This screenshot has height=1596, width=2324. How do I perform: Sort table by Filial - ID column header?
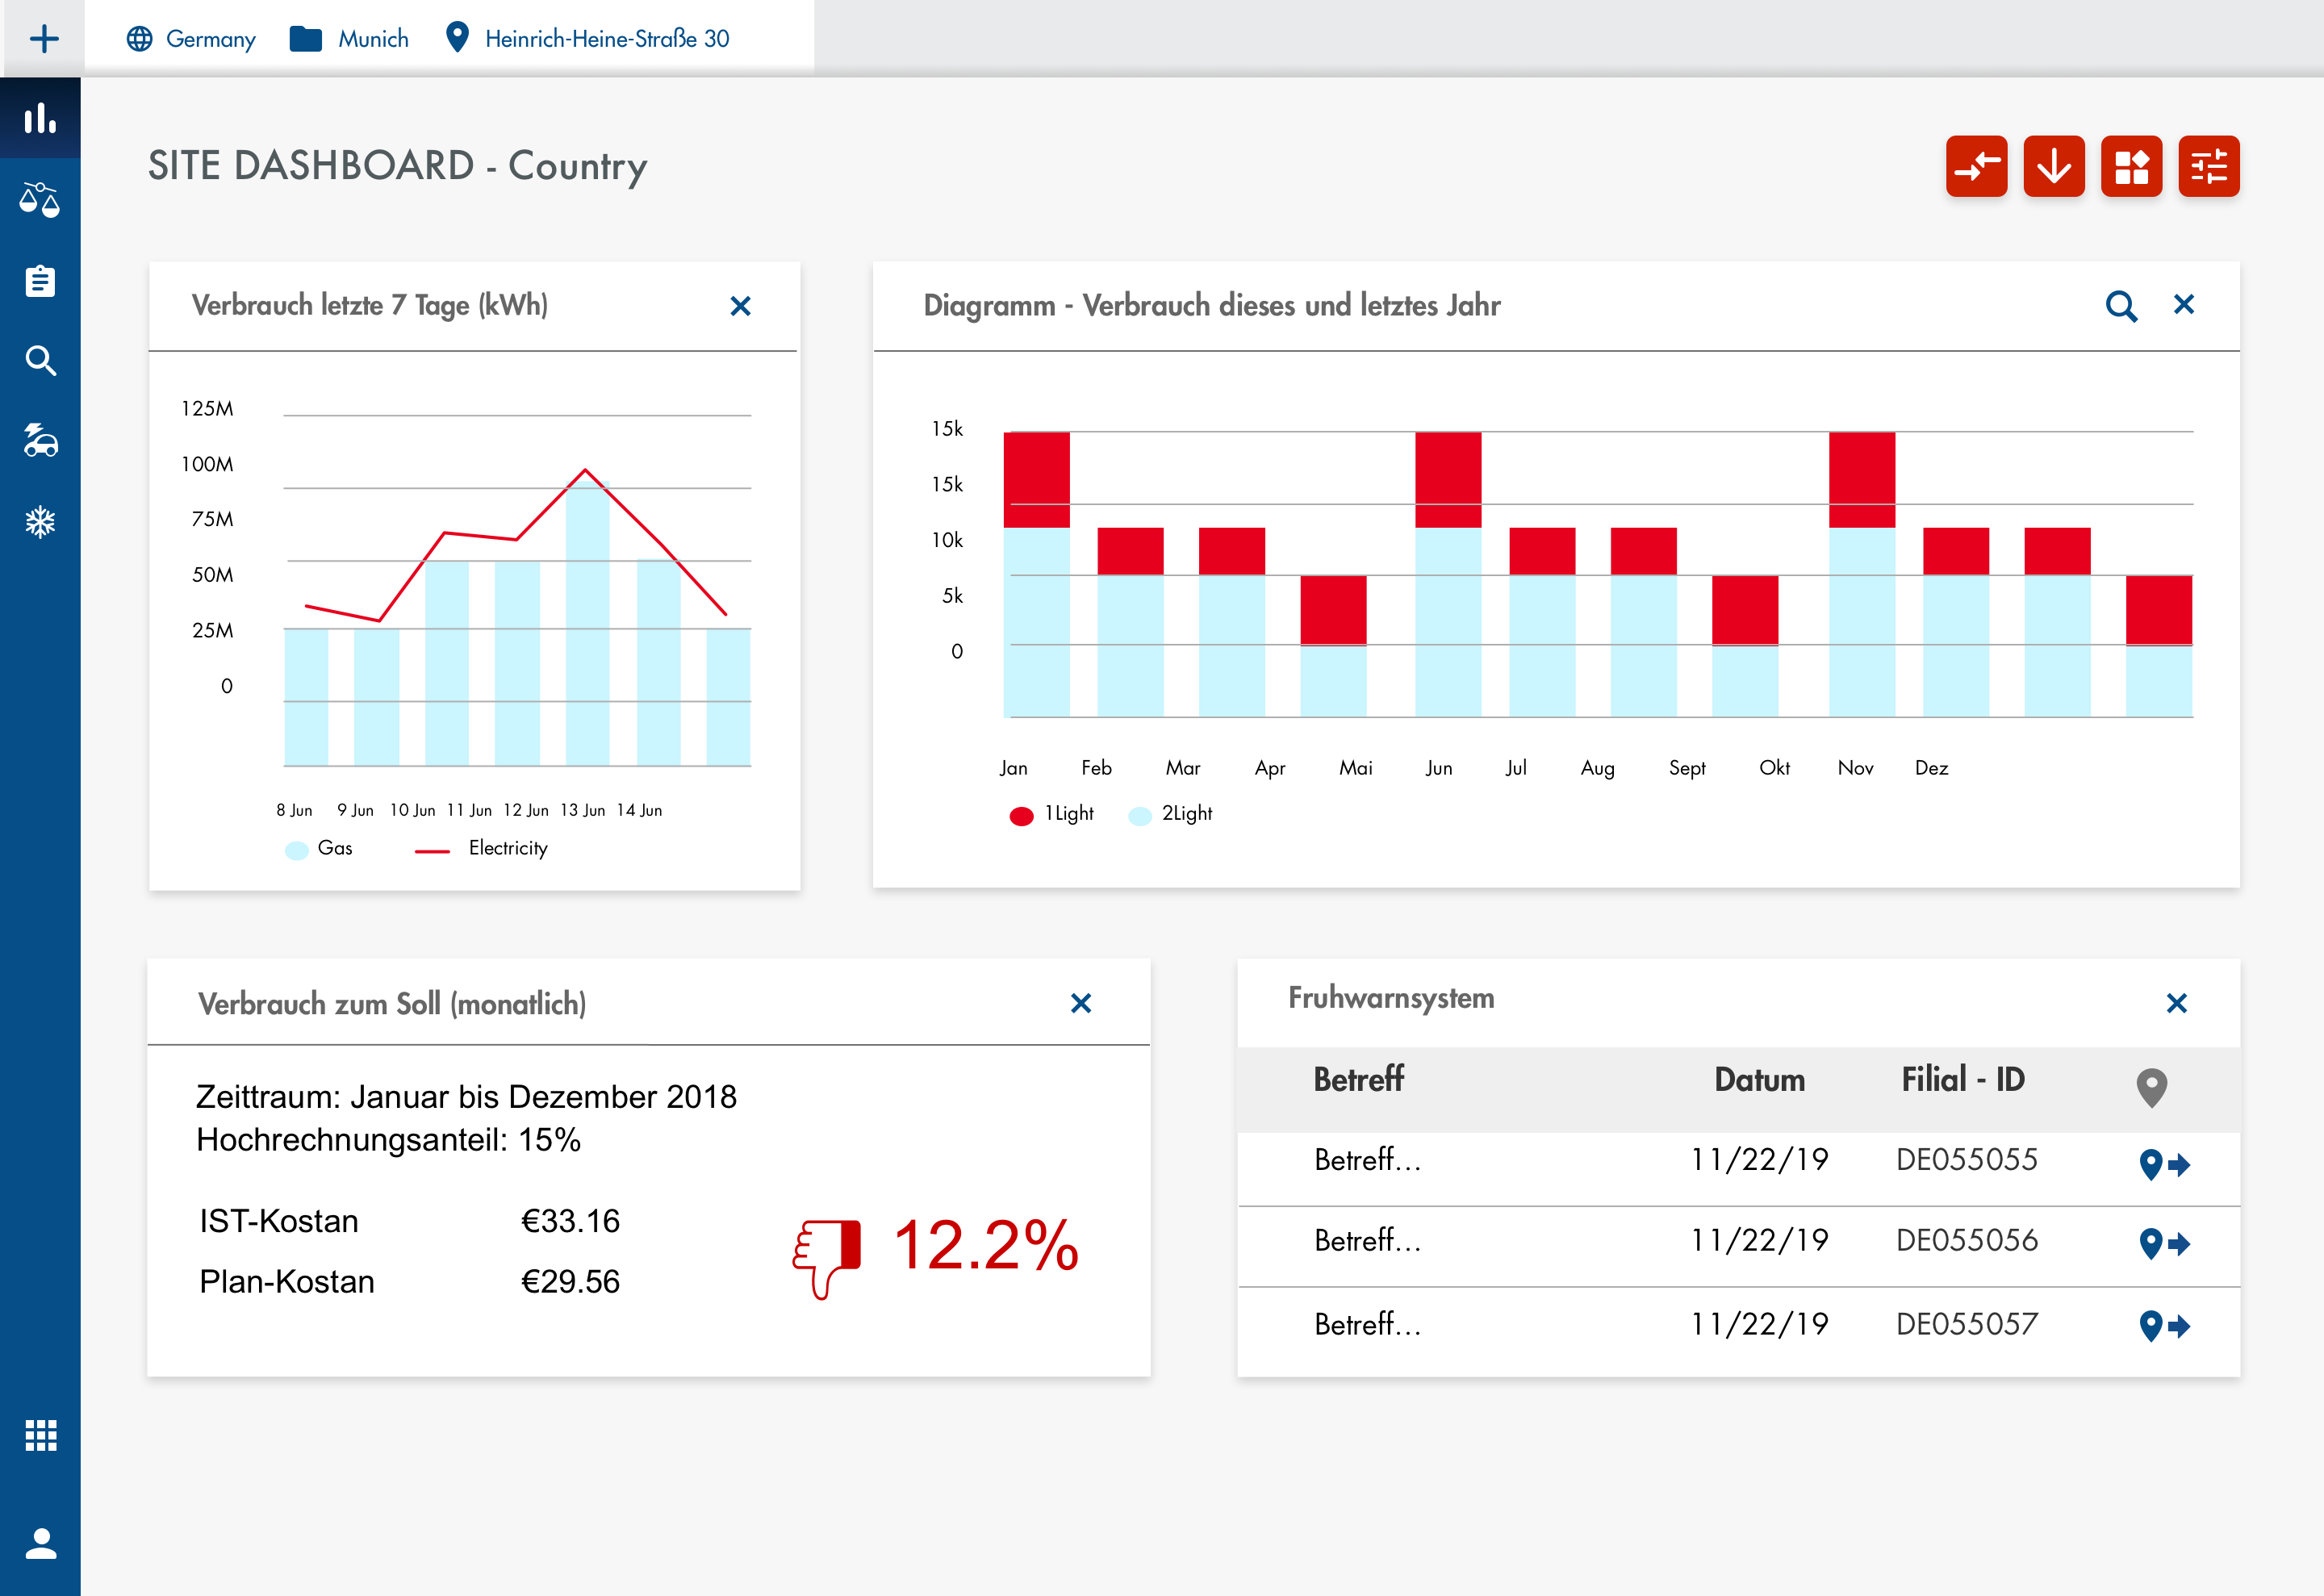(1963, 1080)
